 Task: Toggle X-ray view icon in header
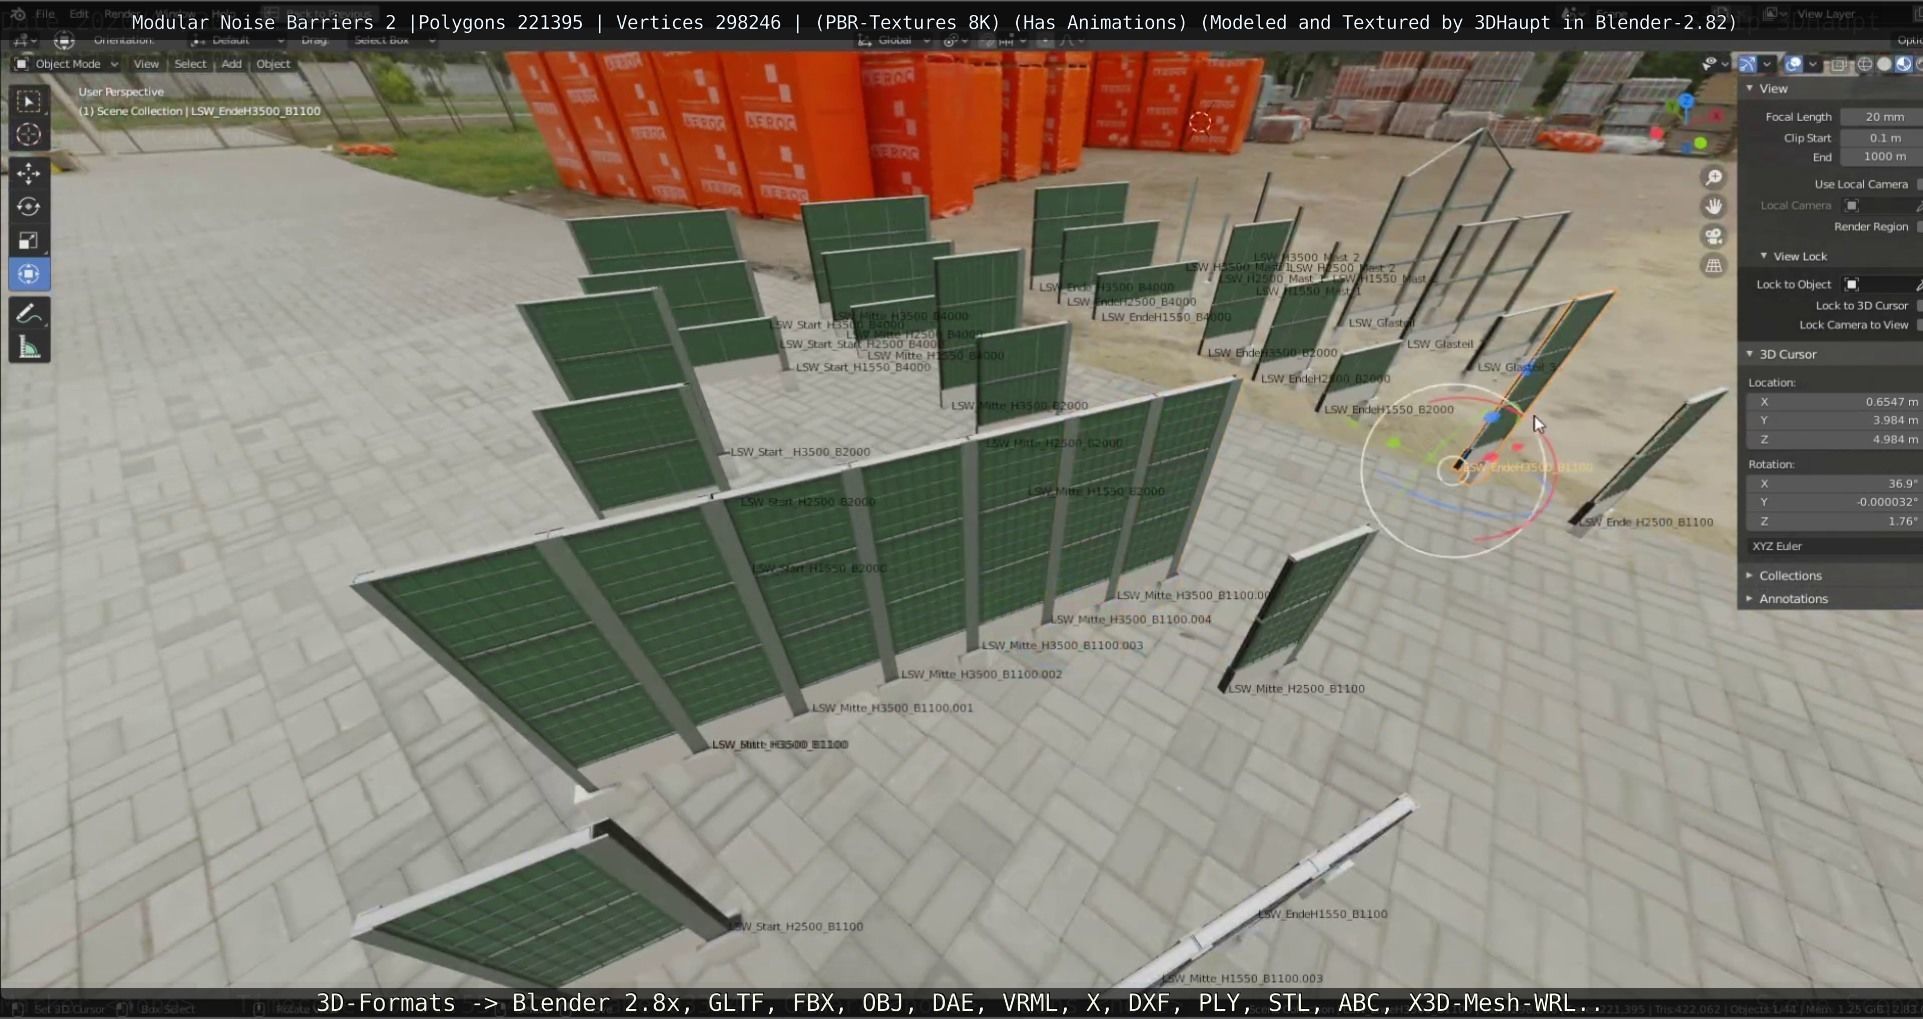(x=1839, y=64)
